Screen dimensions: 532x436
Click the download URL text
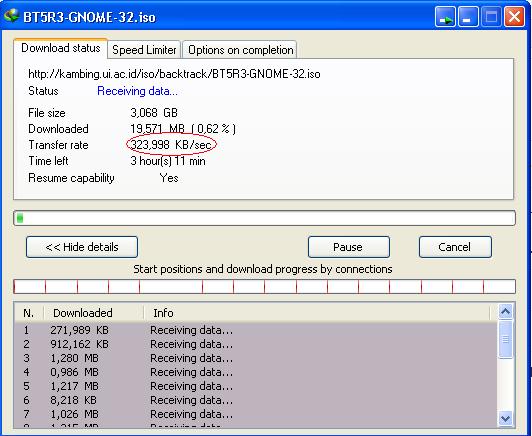[174, 74]
